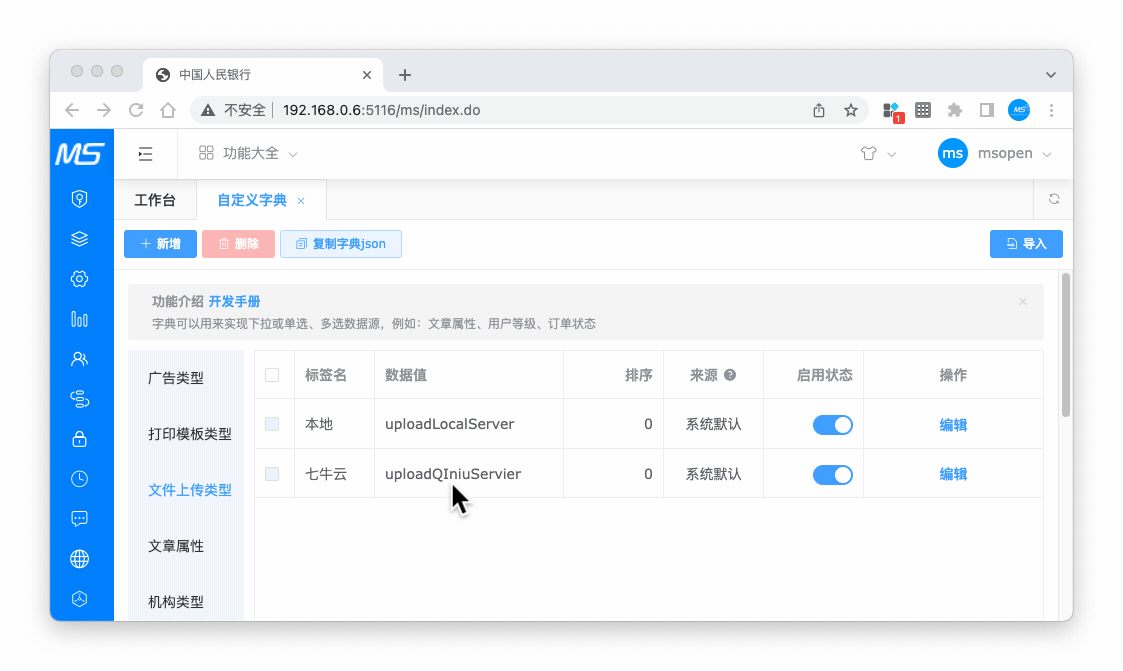Click the 新增 button
The width and height of the screenshot is (1123, 671).
tap(160, 244)
